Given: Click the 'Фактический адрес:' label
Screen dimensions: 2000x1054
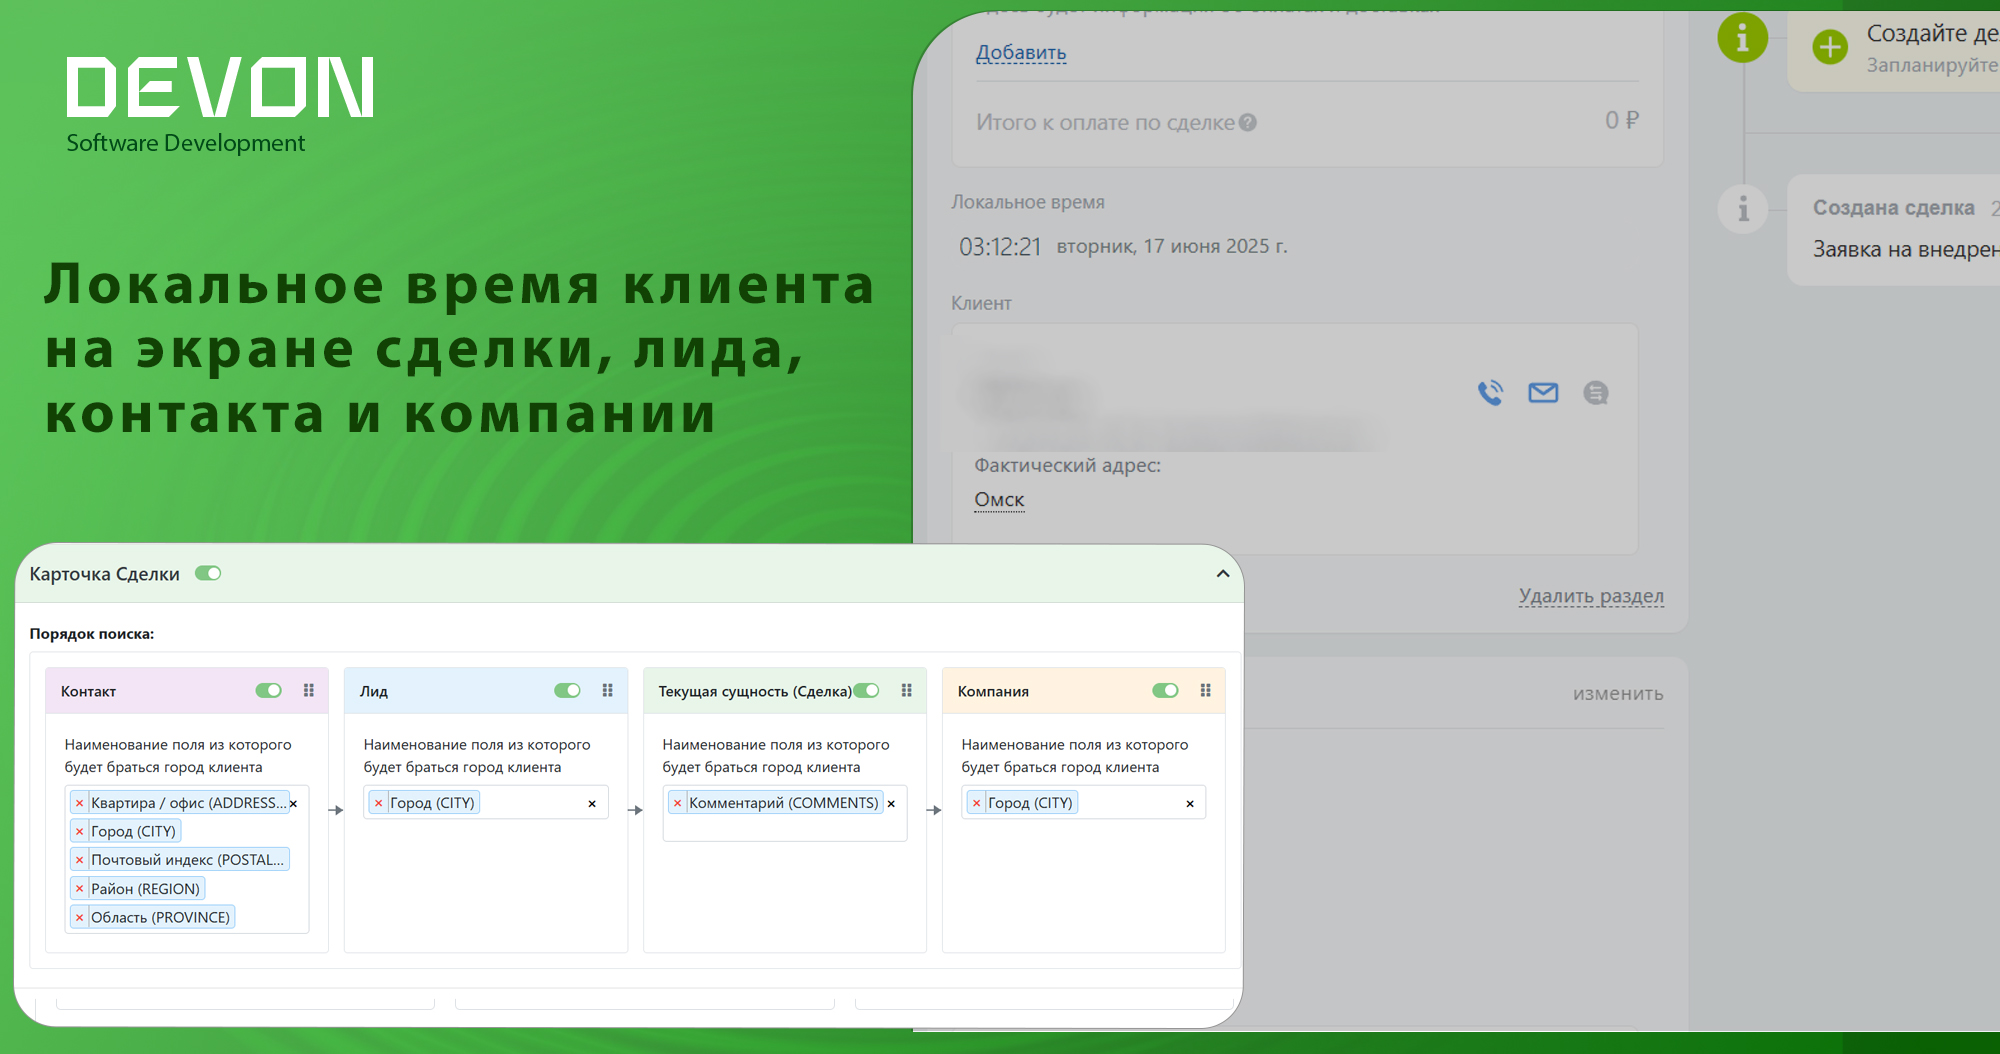Looking at the screenshot, I should (1068, 466).
